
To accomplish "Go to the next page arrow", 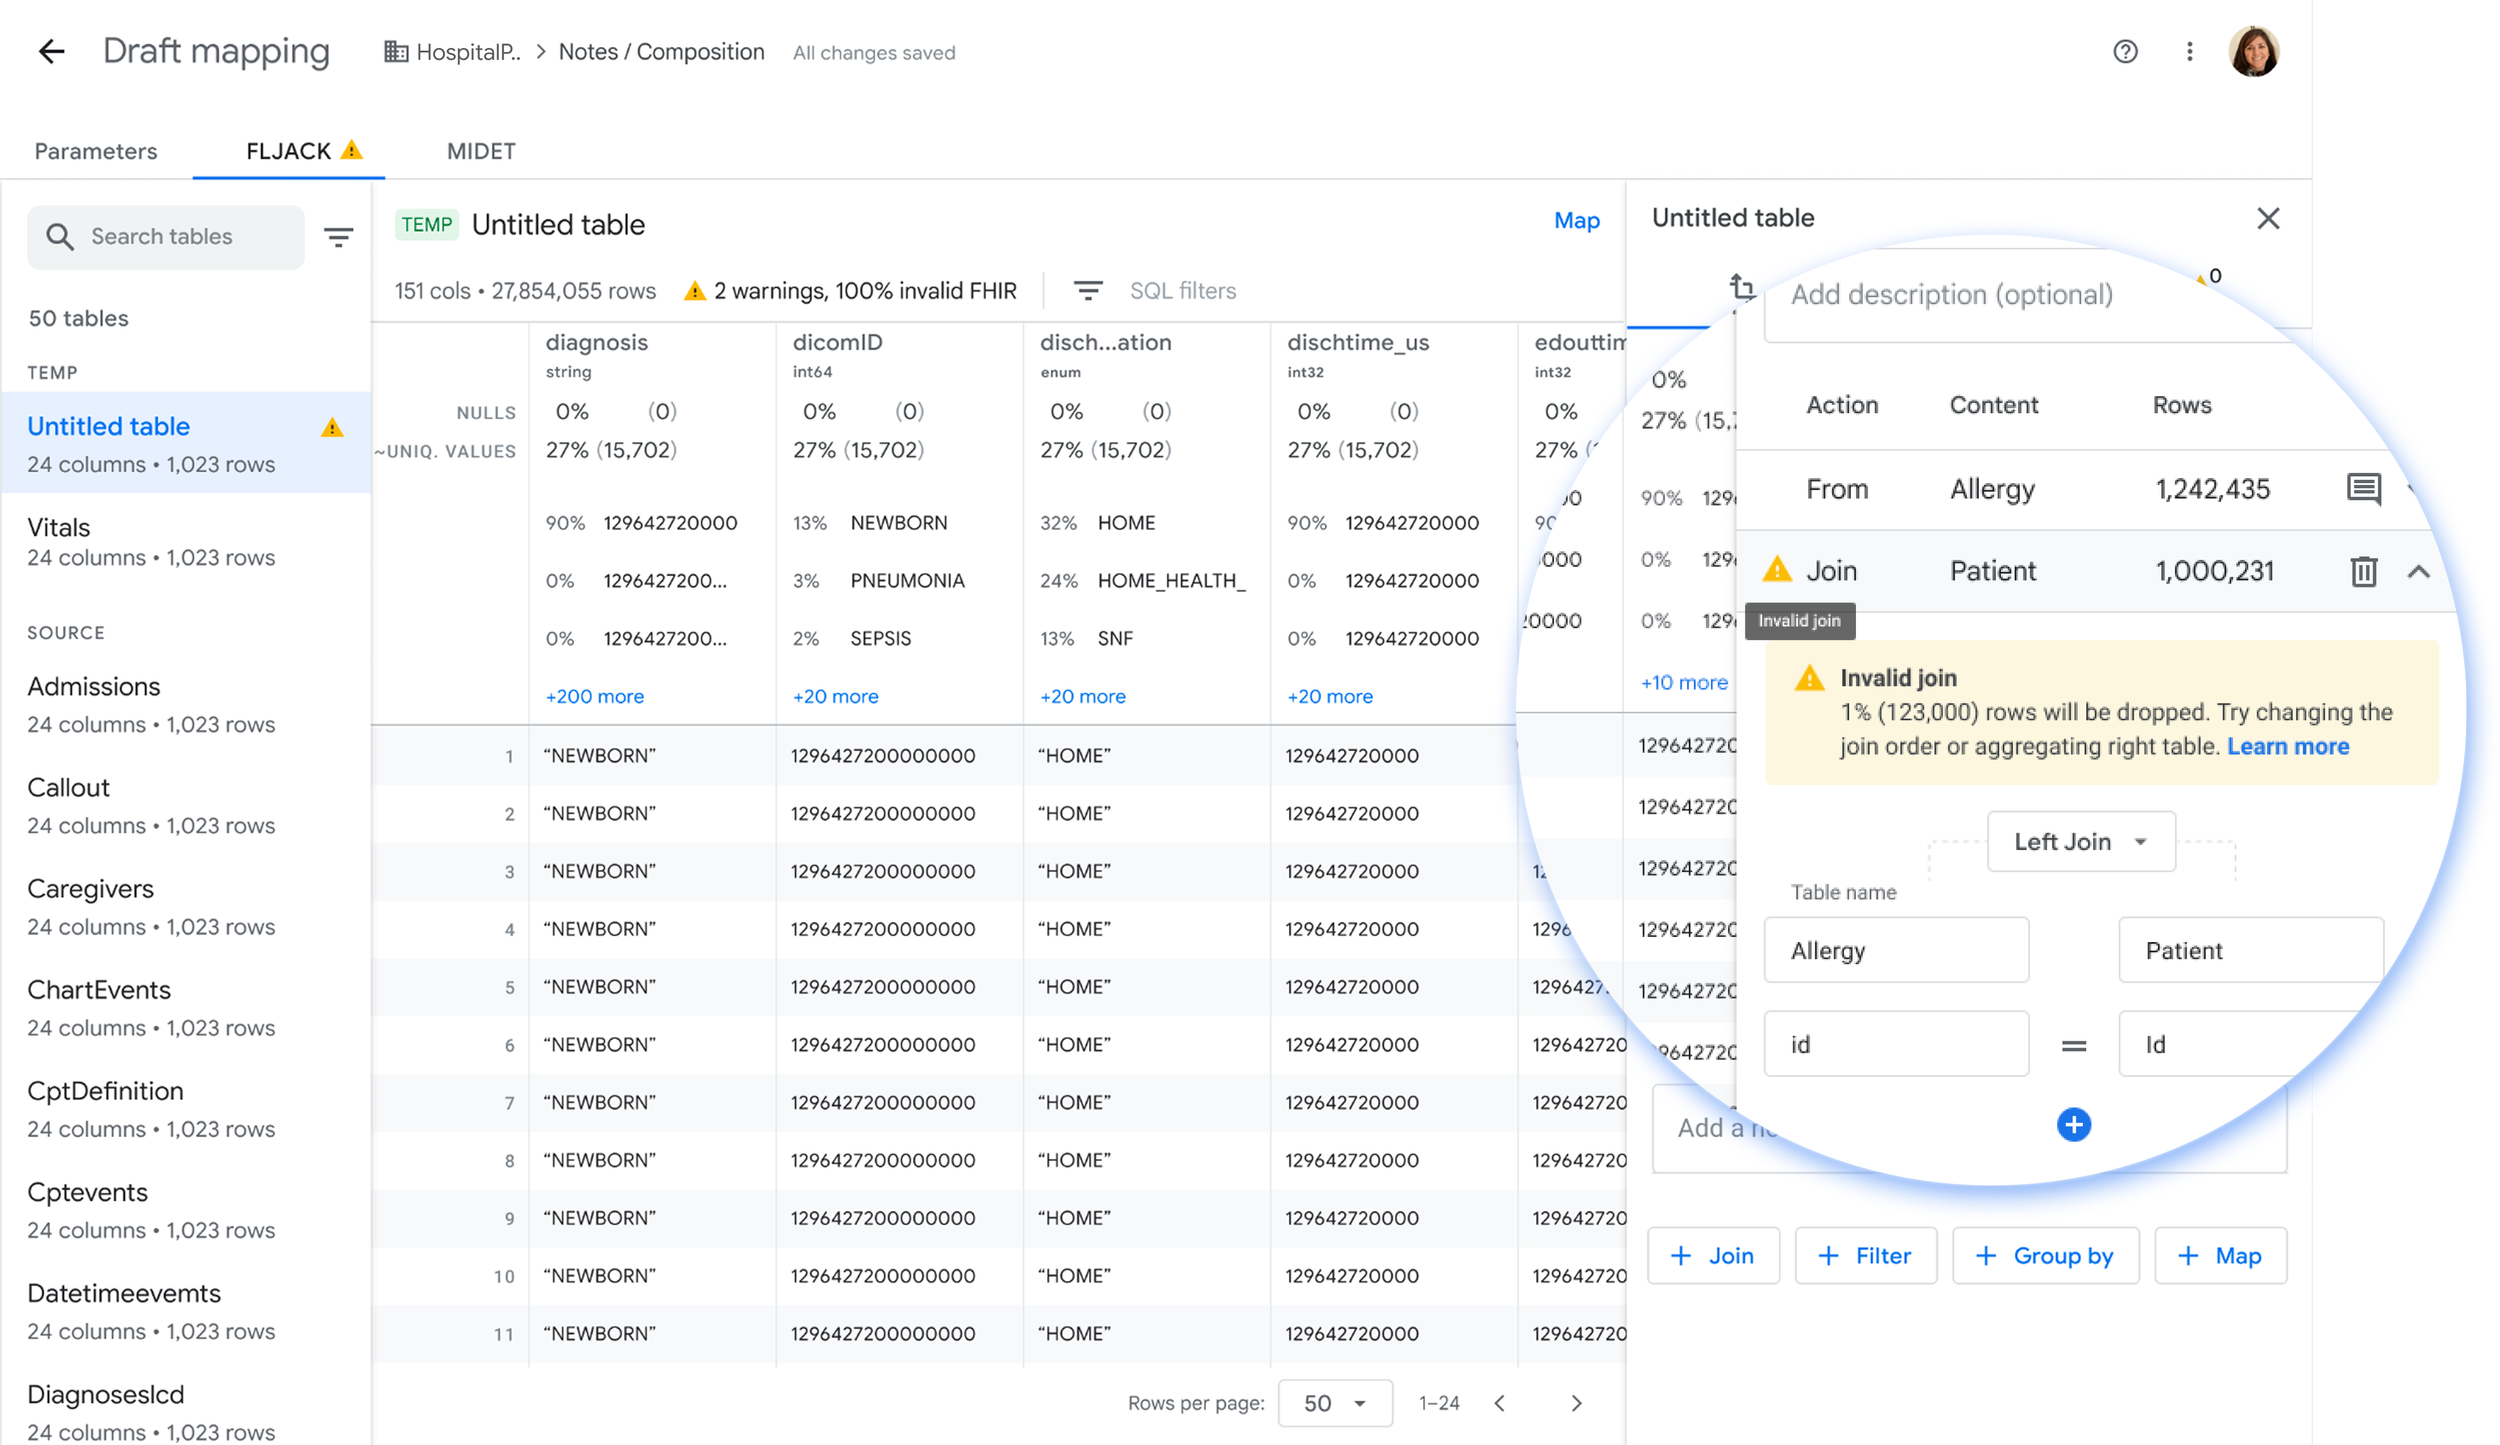I will [1576, 1403].
